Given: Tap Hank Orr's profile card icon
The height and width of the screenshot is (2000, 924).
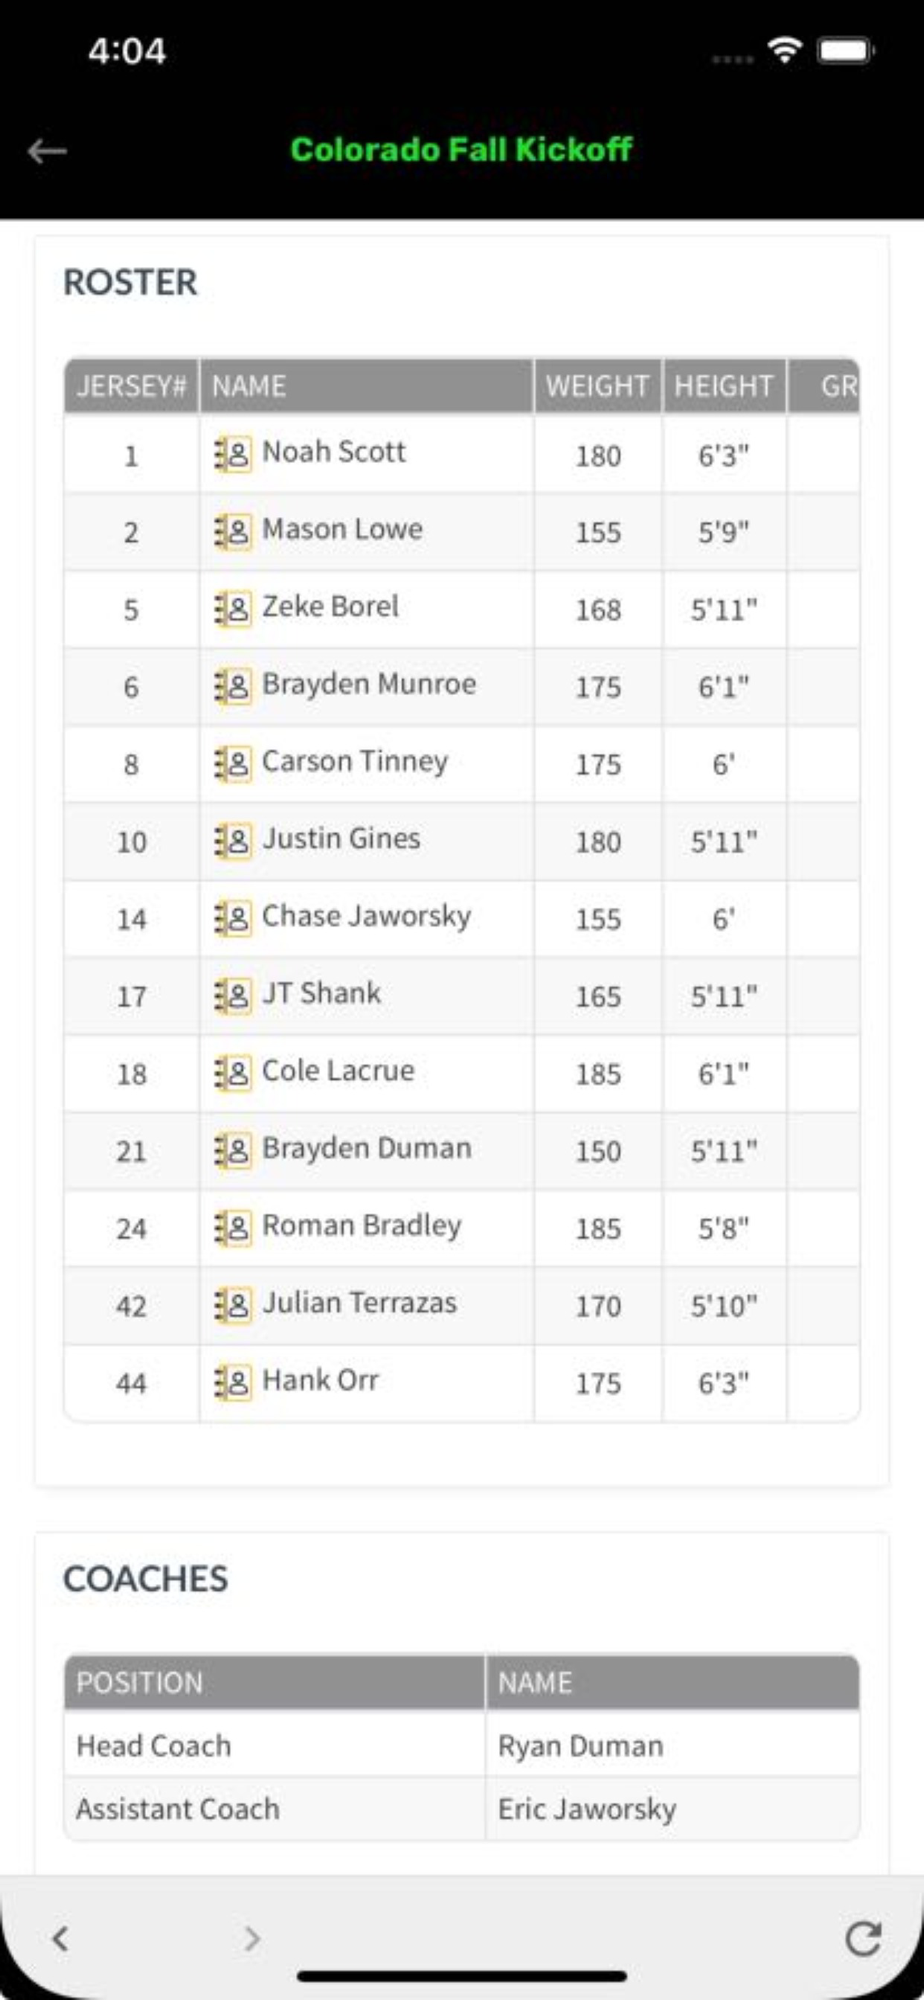Looking at the screenshot, I should [233, 1383].
